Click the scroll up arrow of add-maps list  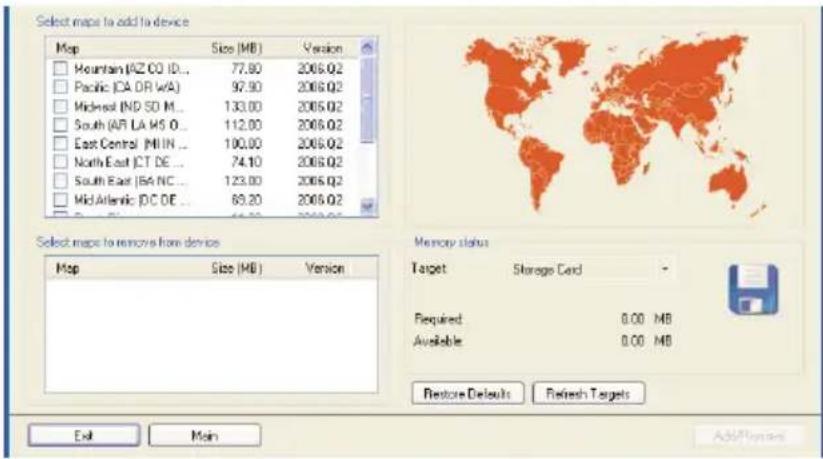[x=367, y=48]
